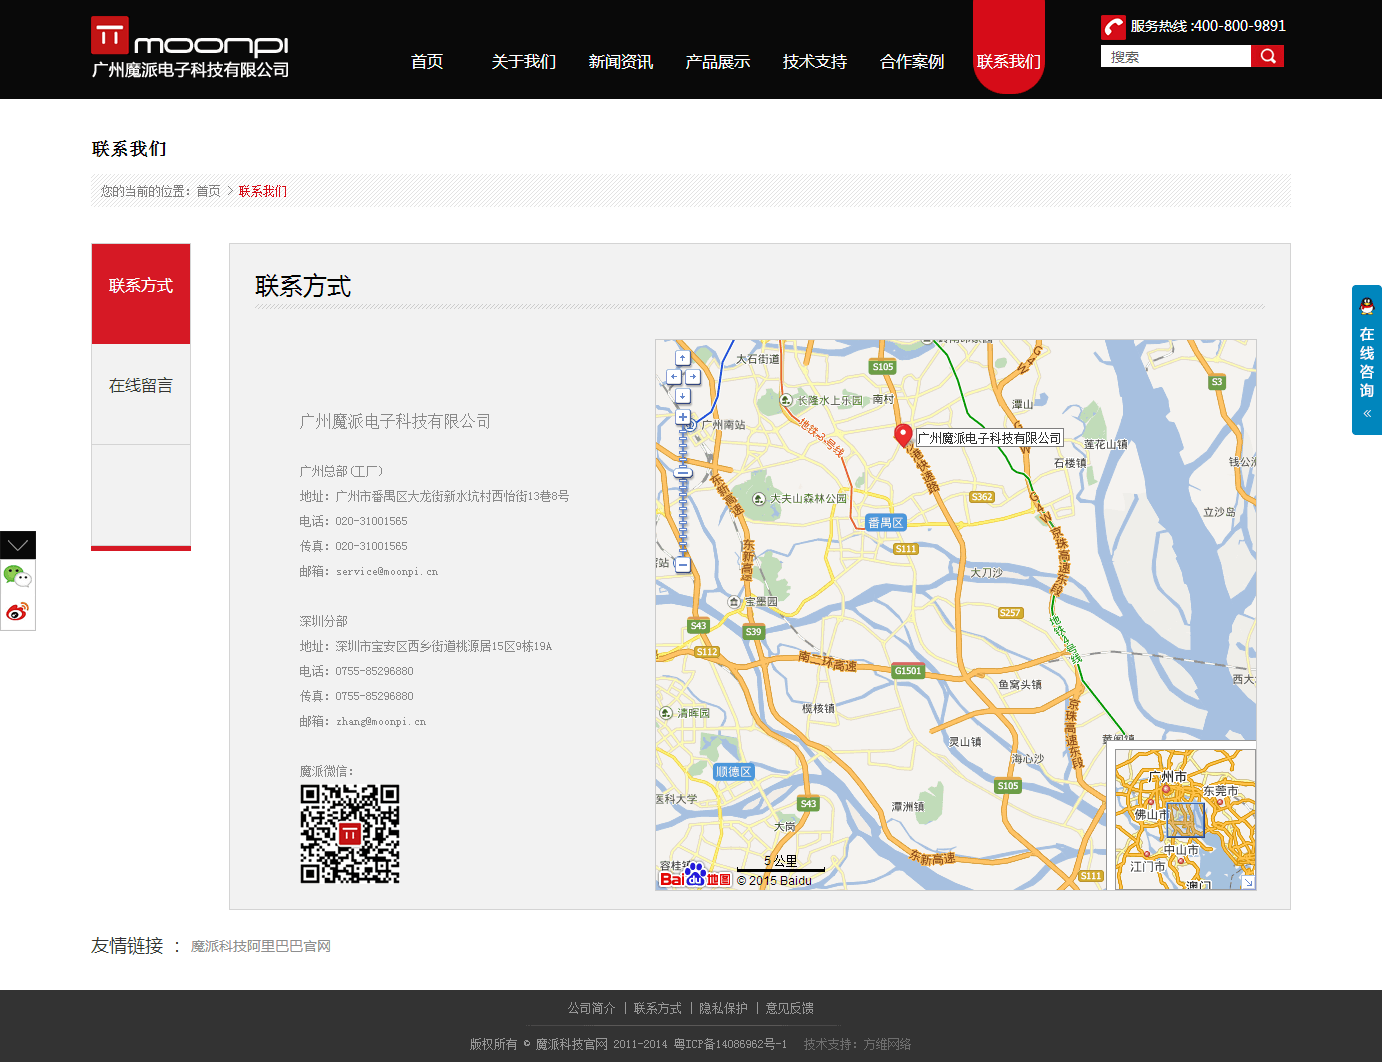Screen dimensions: 1382x1062
Task: Click the 长隆水上乐园 park icon on map
Action: [786, 400]
